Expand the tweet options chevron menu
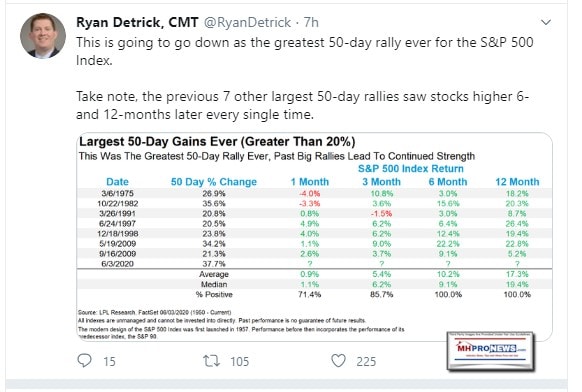 point(546,23)
